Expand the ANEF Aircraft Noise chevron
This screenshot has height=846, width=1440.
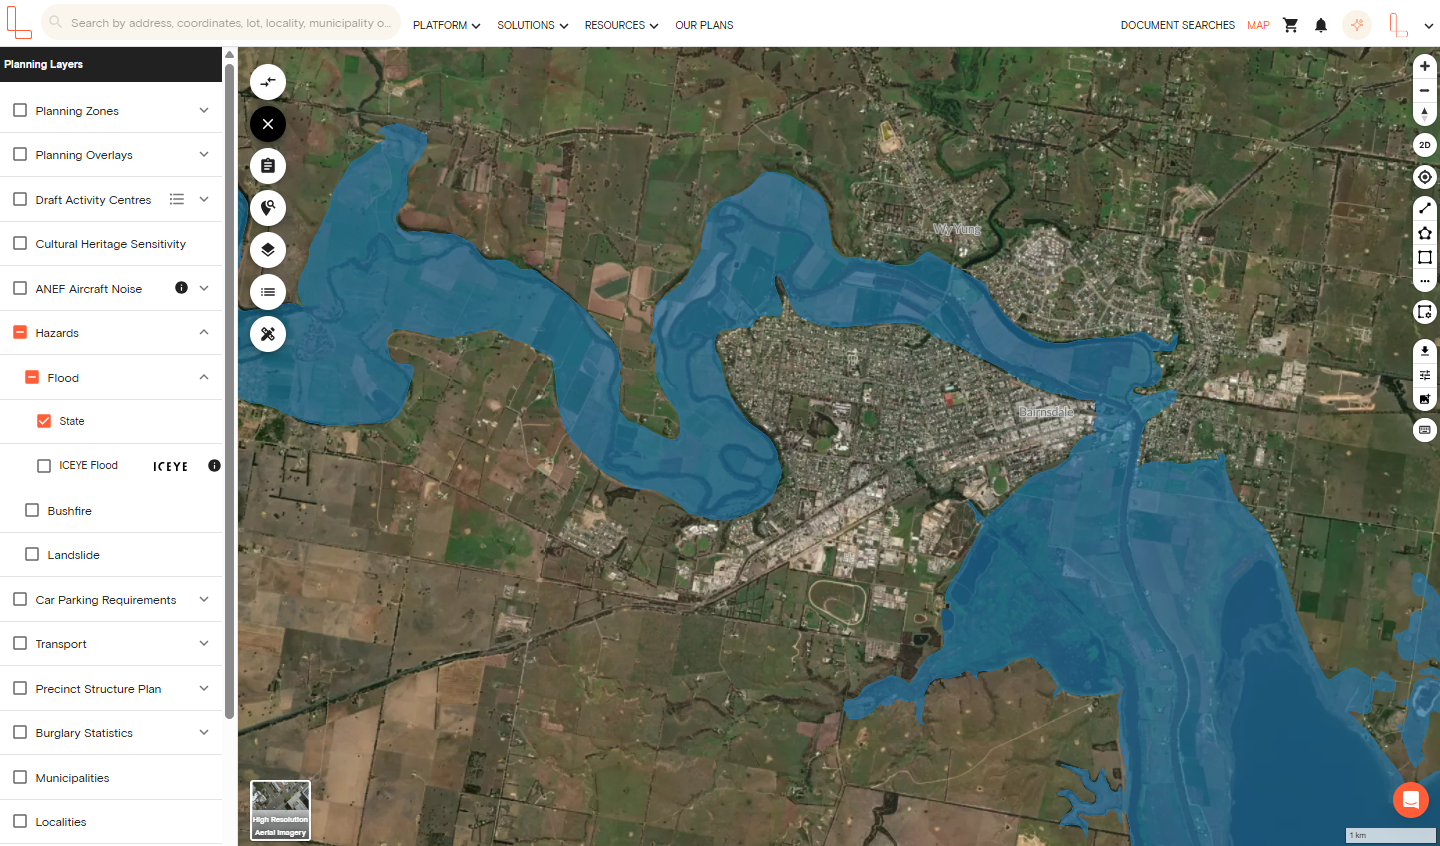pyautogui.click(x=204, y=288)
